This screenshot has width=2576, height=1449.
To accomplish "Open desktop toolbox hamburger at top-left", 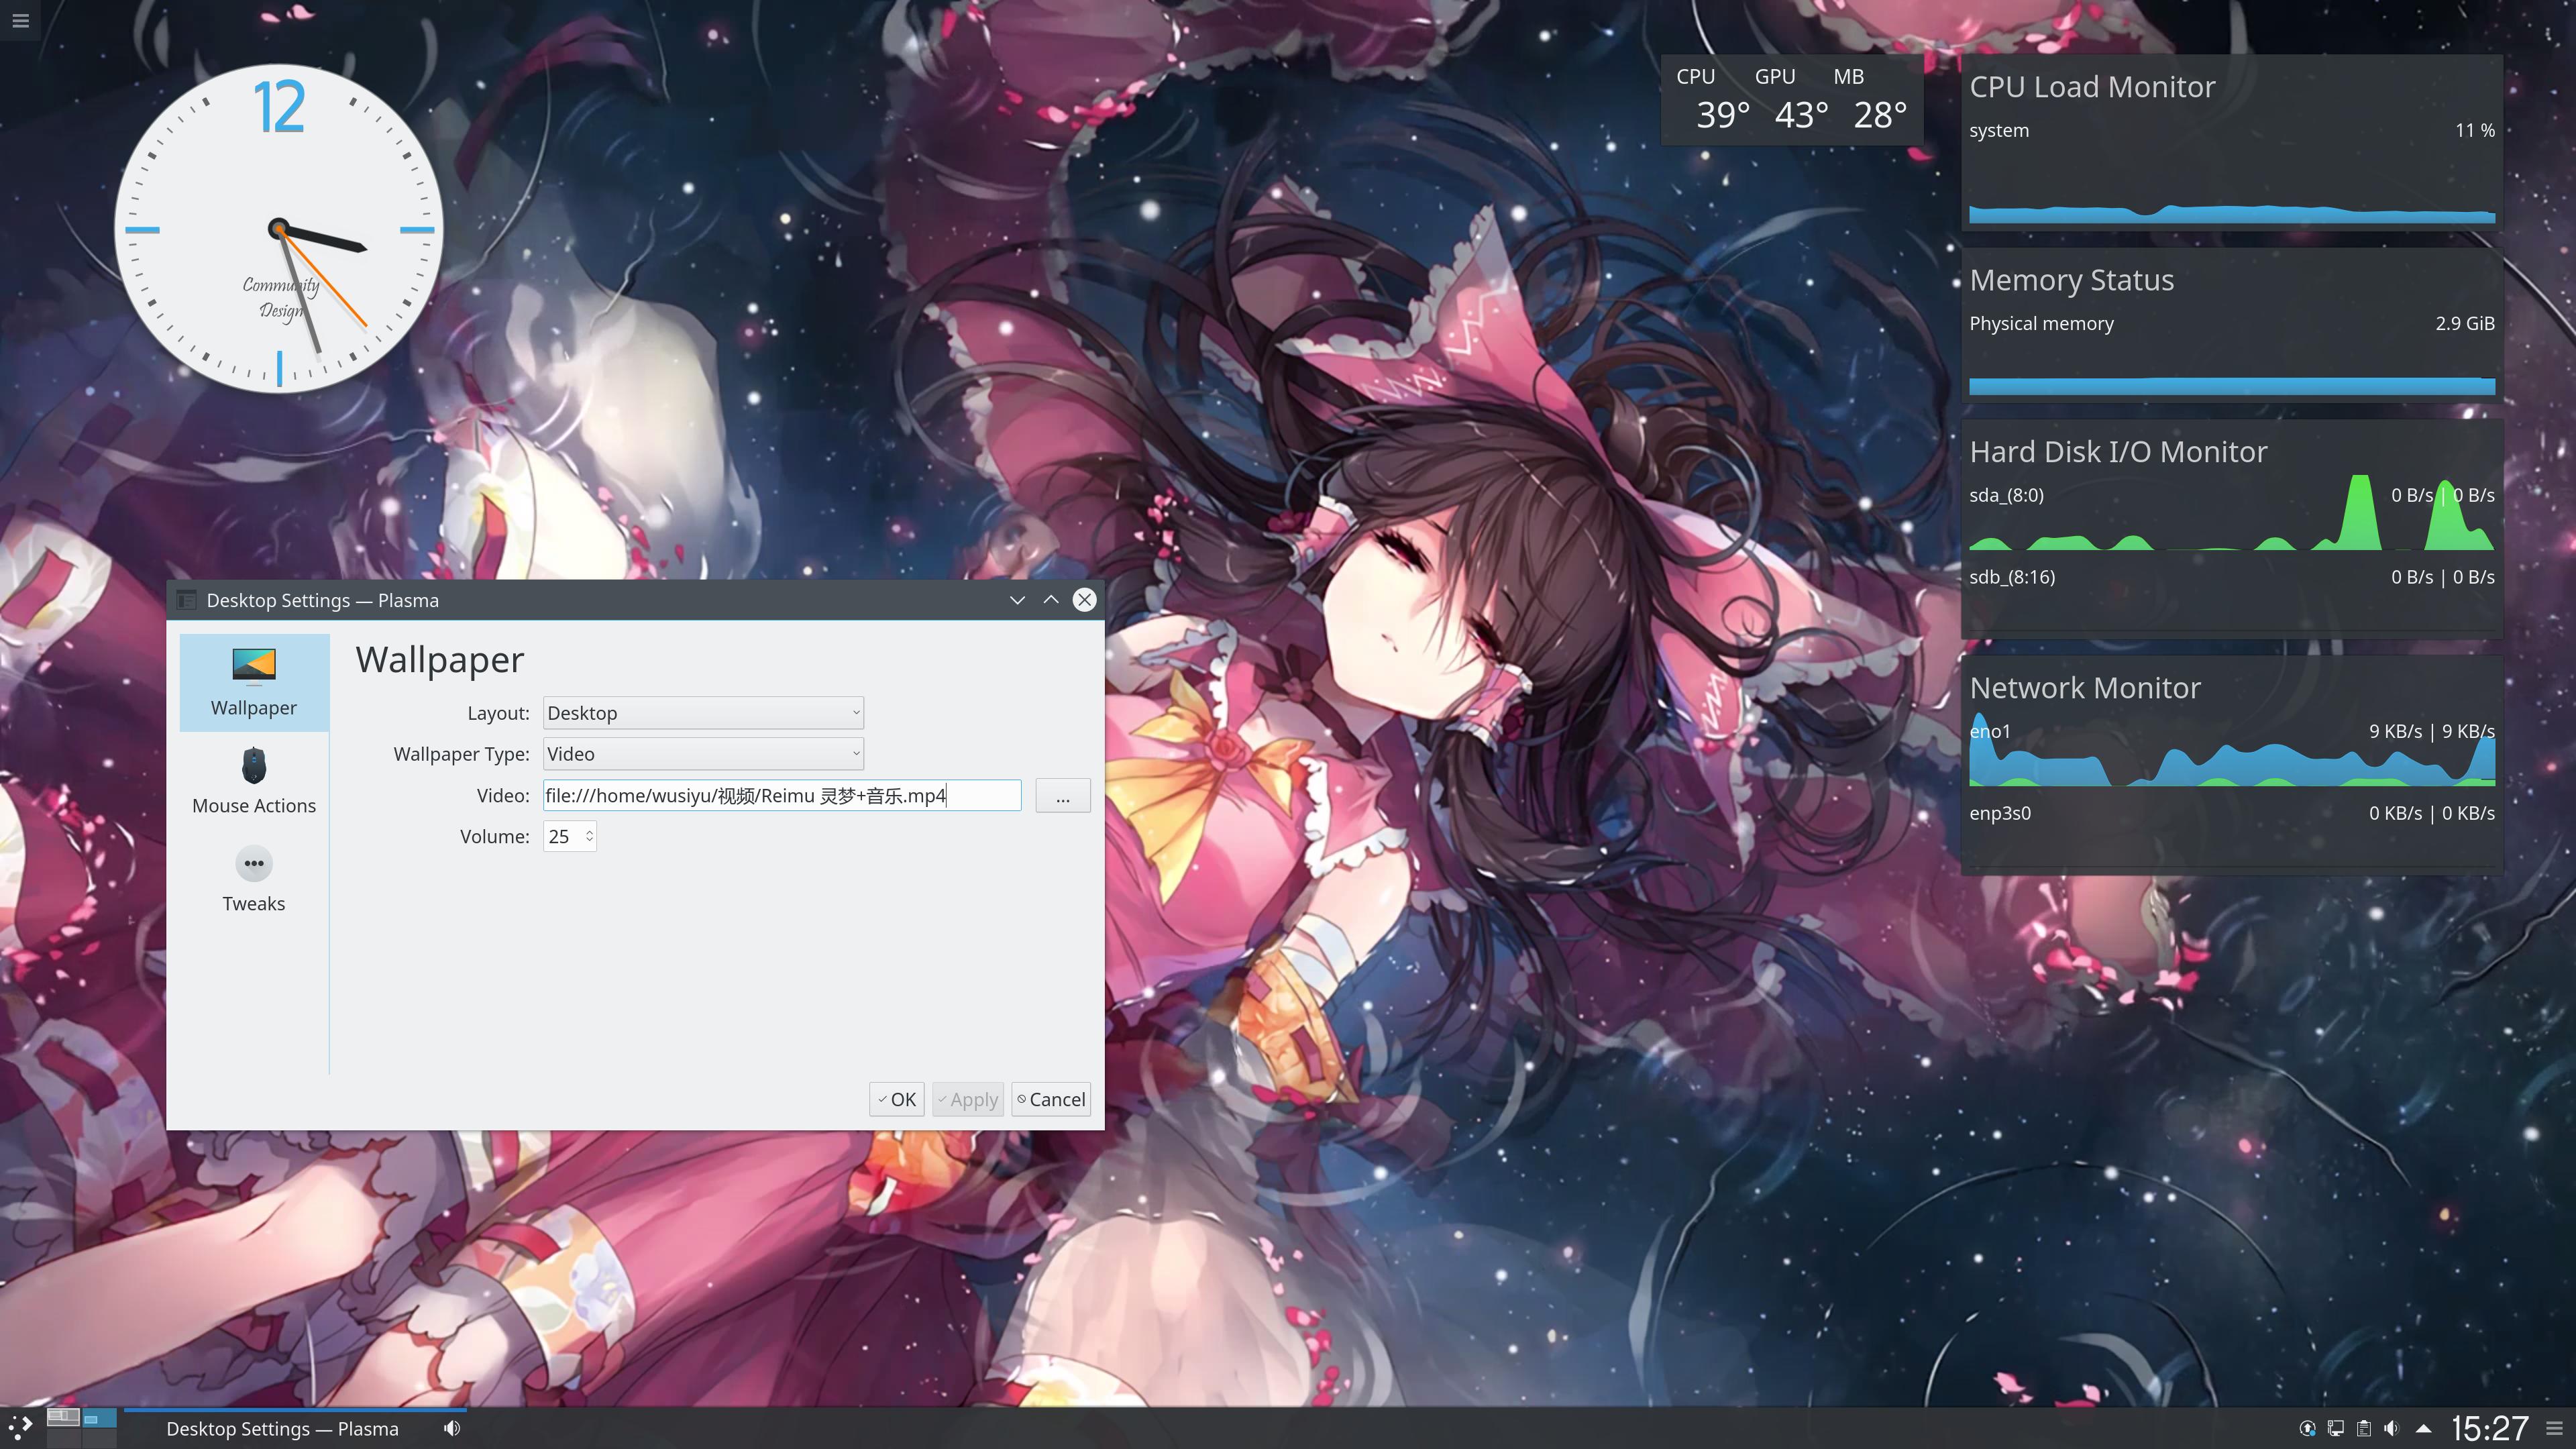I will (20, 20).
